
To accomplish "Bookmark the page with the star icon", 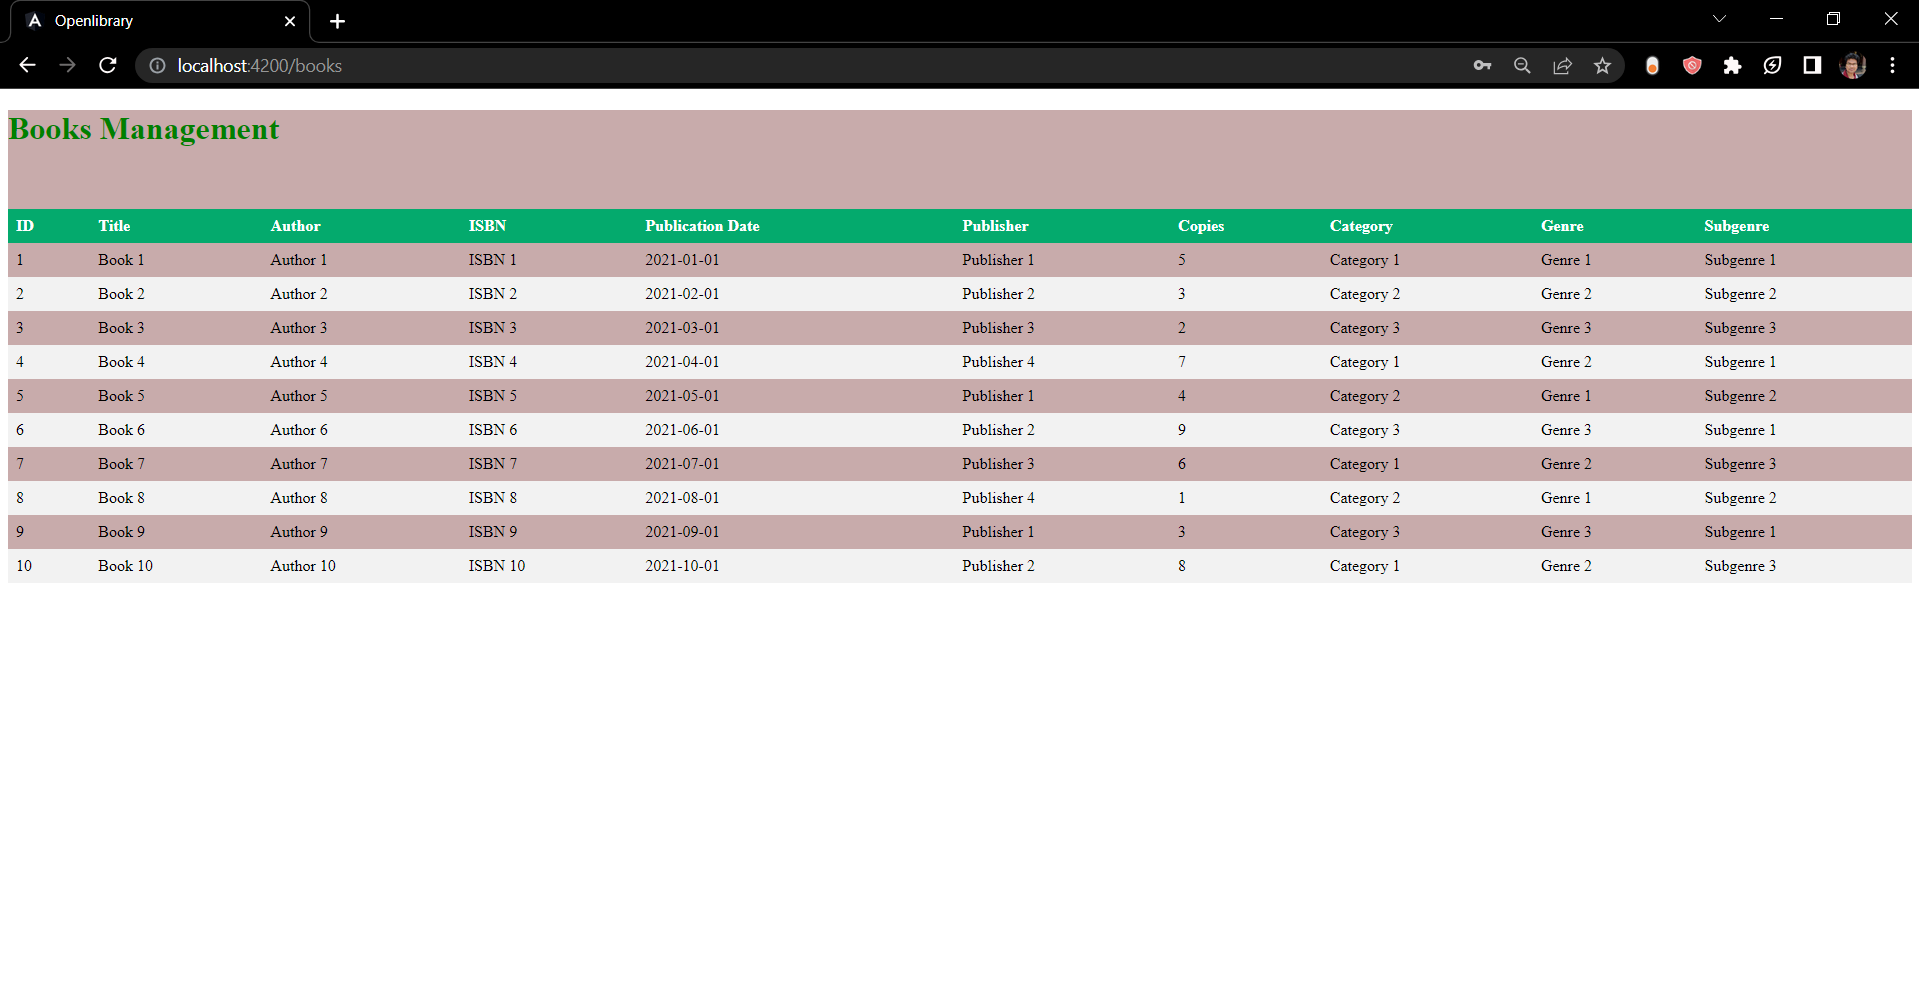I will pyautogui.click(x=1603, y=65).
